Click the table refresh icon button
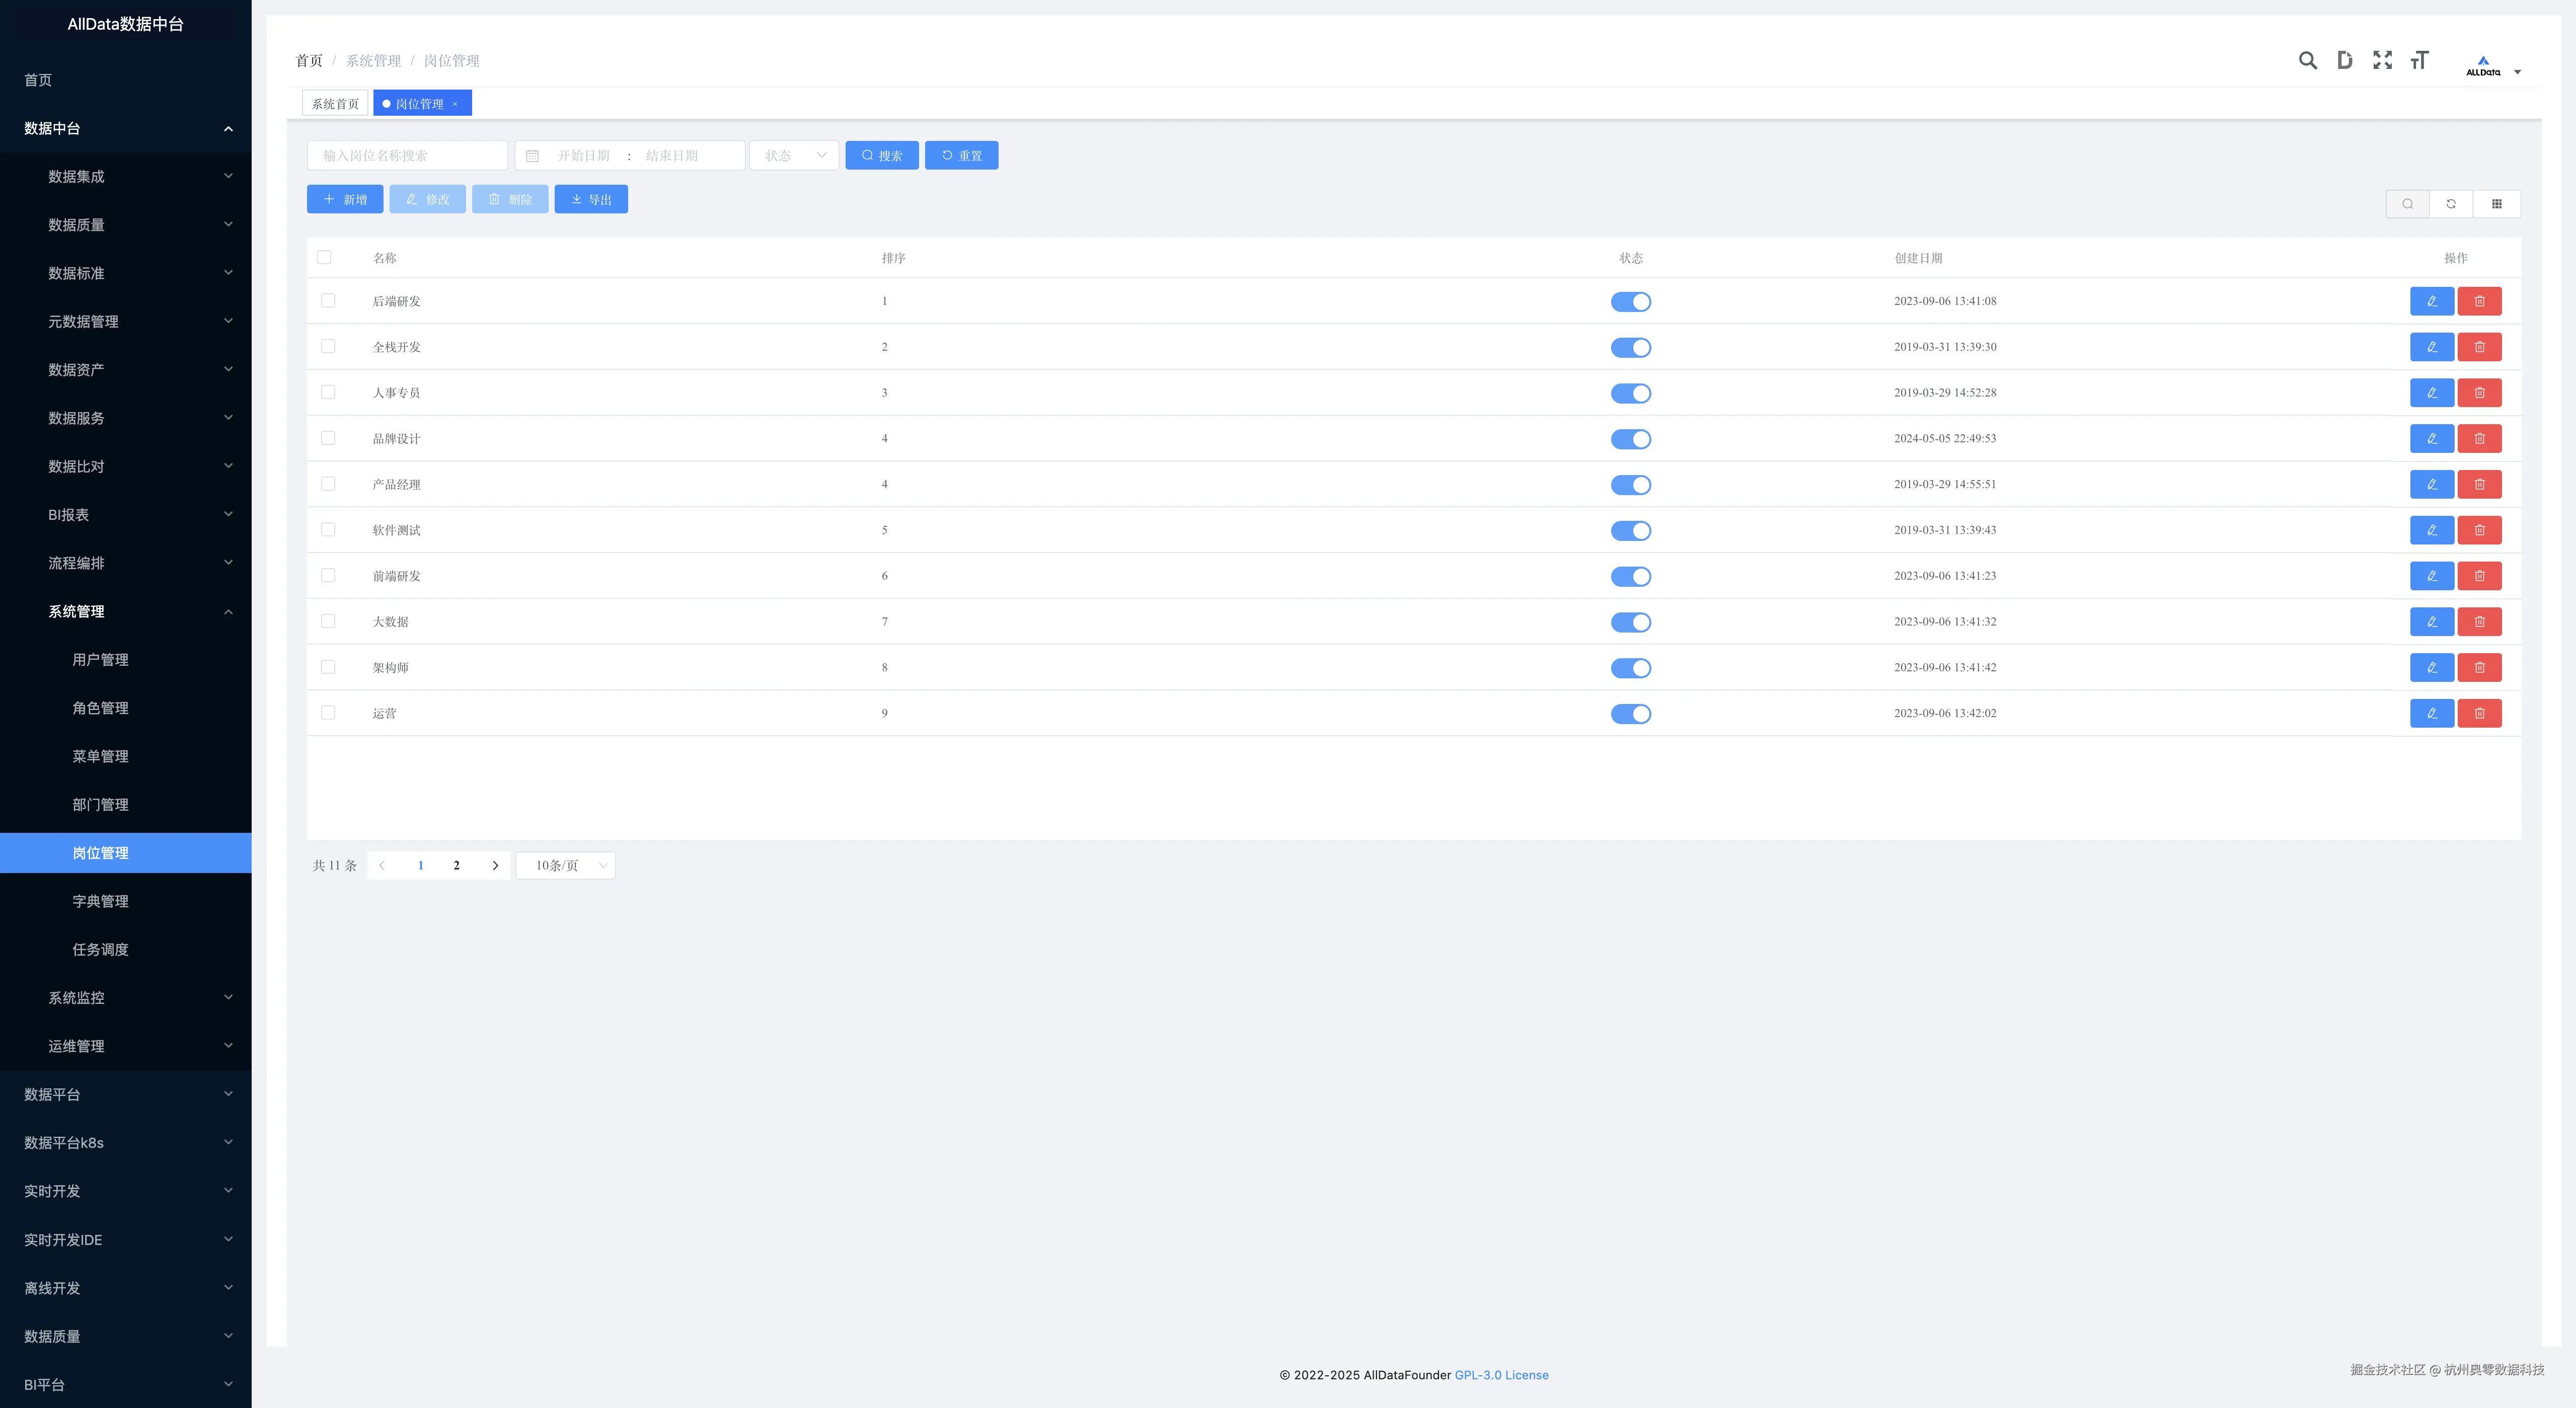 [2451, 204]
